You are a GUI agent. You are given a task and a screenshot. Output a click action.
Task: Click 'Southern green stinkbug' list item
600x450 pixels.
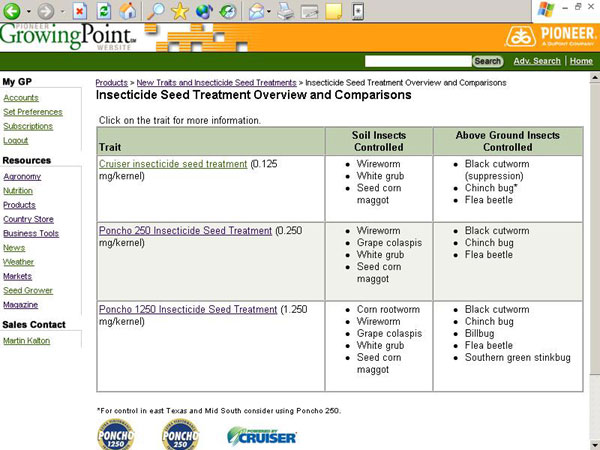(517, 358)
